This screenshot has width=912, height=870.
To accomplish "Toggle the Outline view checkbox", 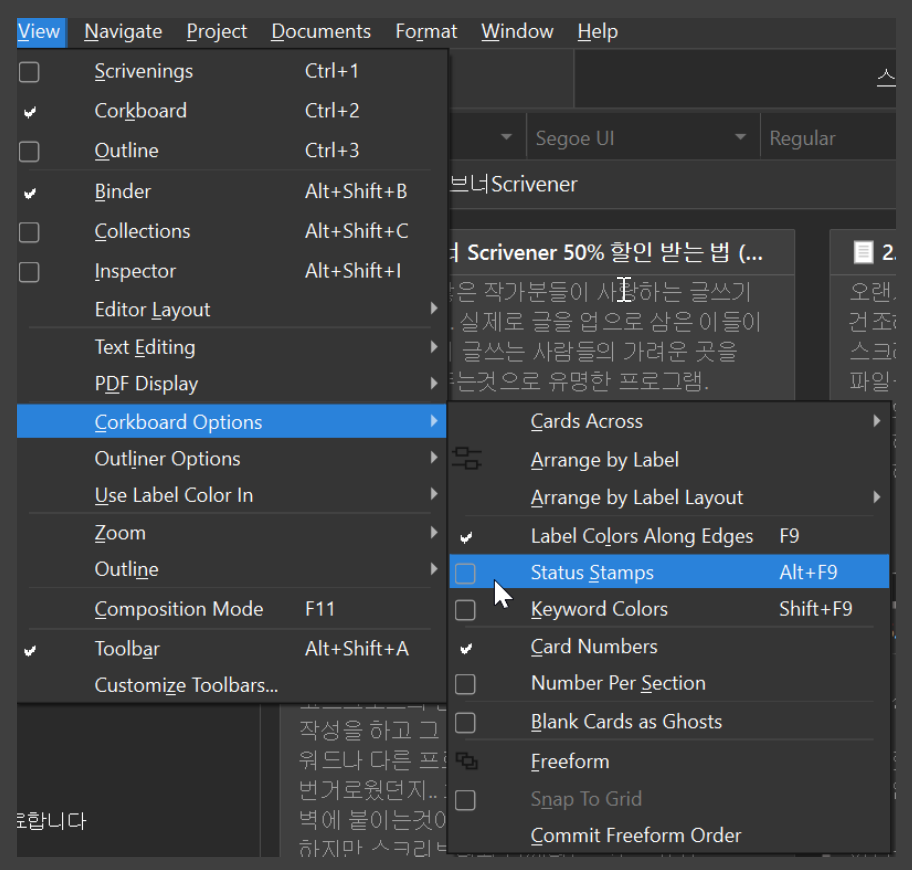I will [29, 152].
